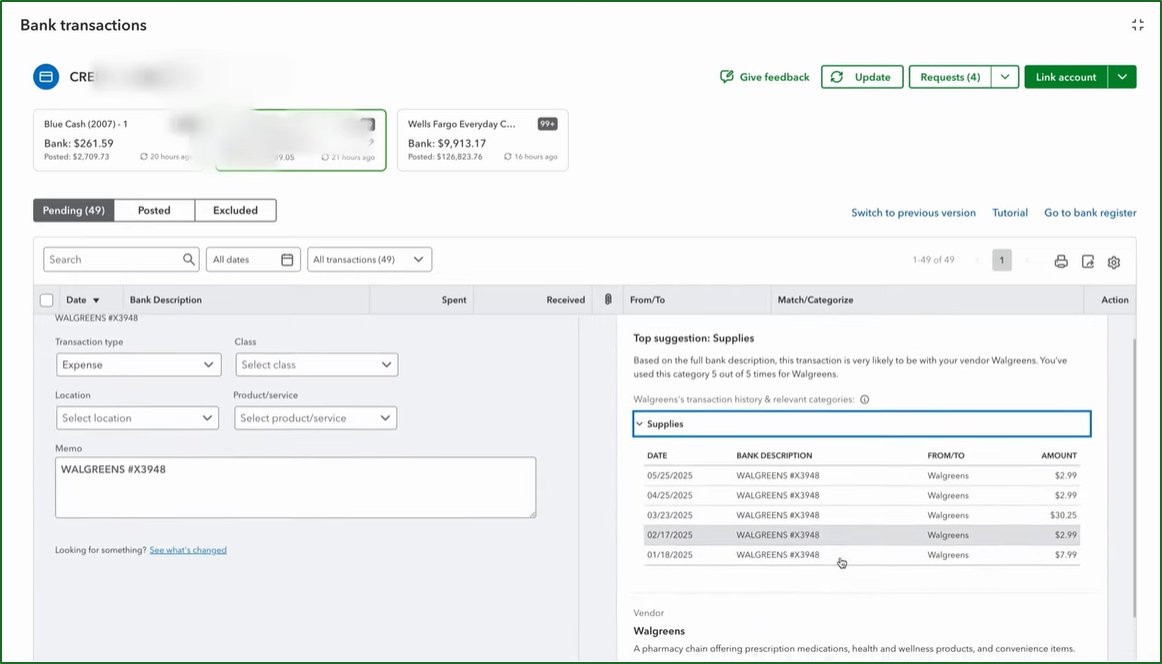The image size is (1162, 664).
Task: Open the Tutorial link
Action: pos(1009,213)
